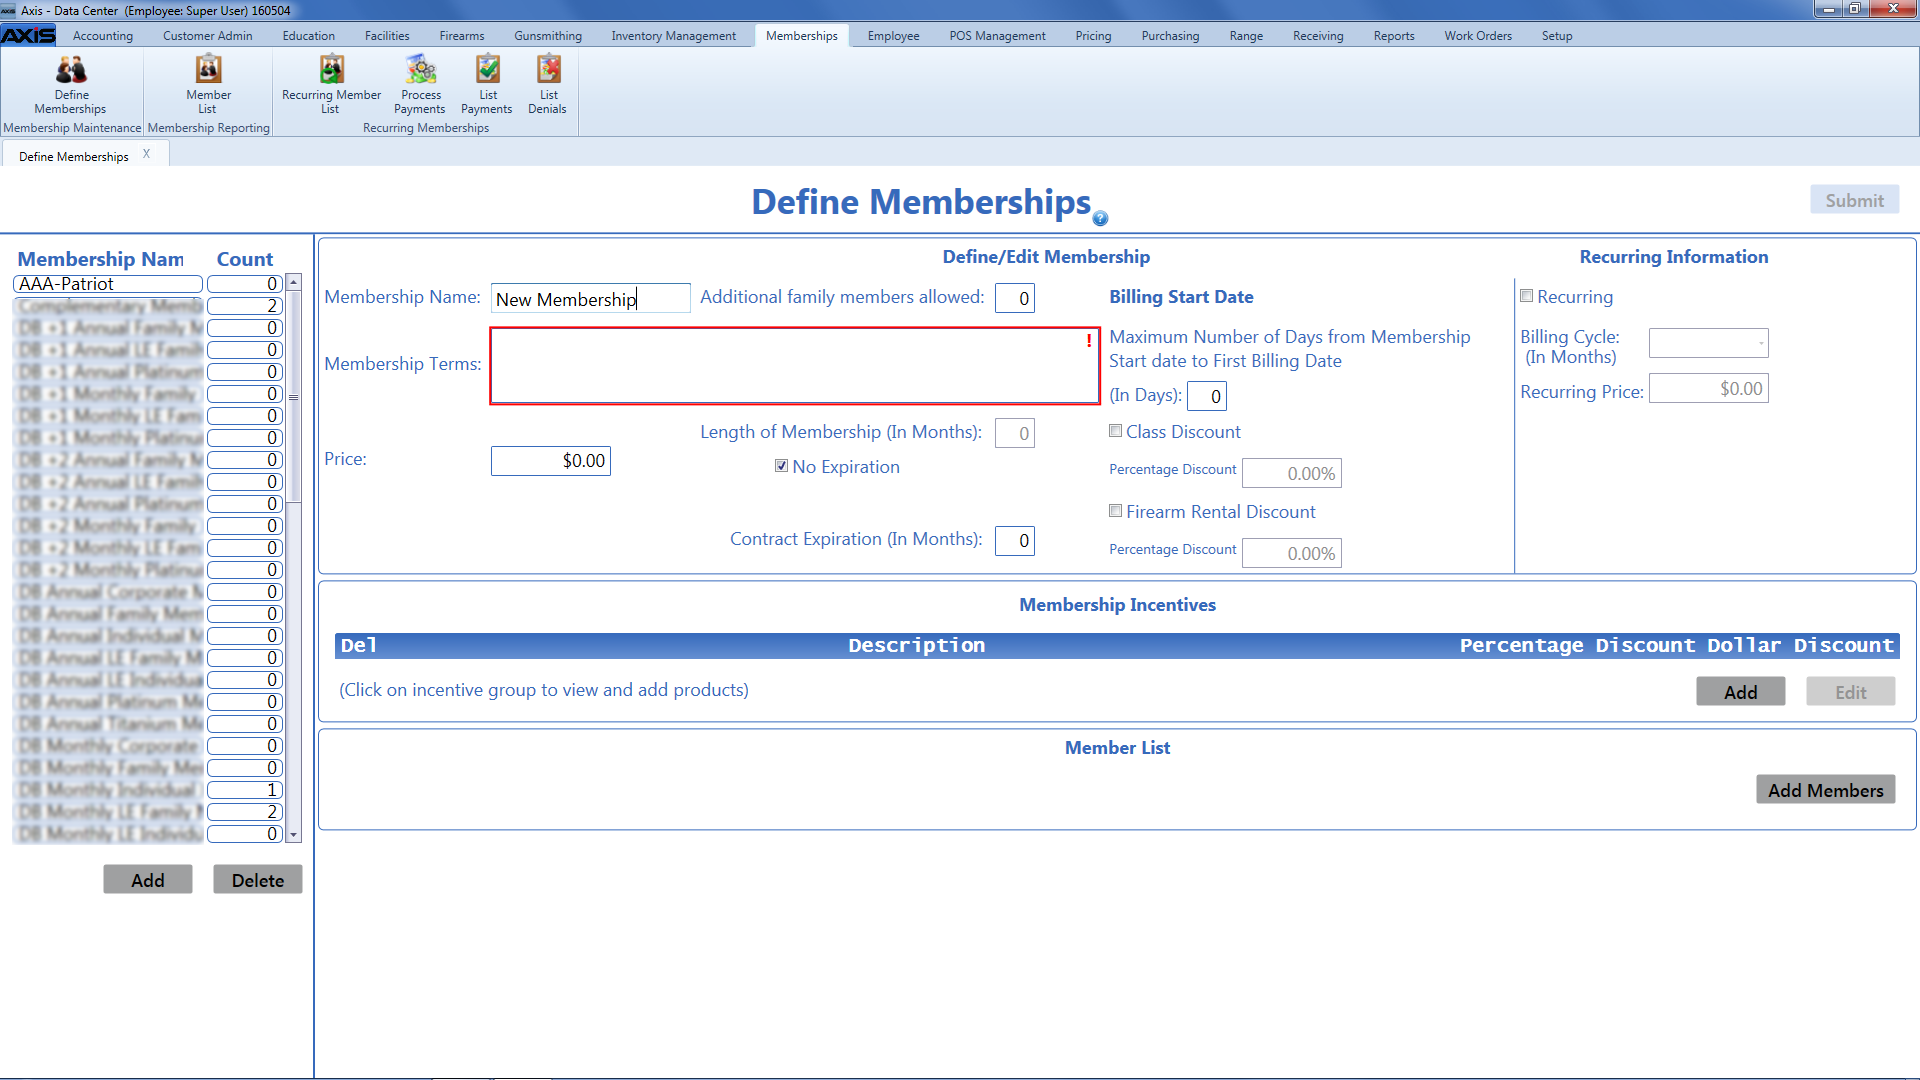Click the membership list scroll-down arrow
This screenshot has height=1080, width=1920.
[x=294, y=834]
